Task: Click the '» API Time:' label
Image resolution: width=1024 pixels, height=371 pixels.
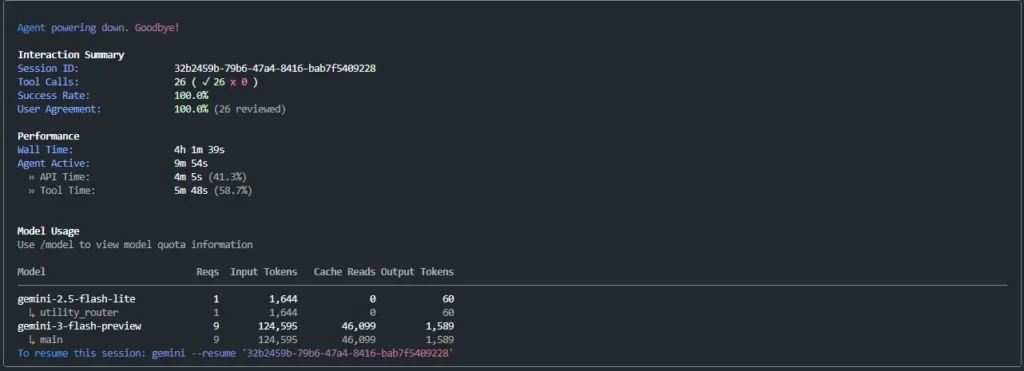Action: click(59, 177)
